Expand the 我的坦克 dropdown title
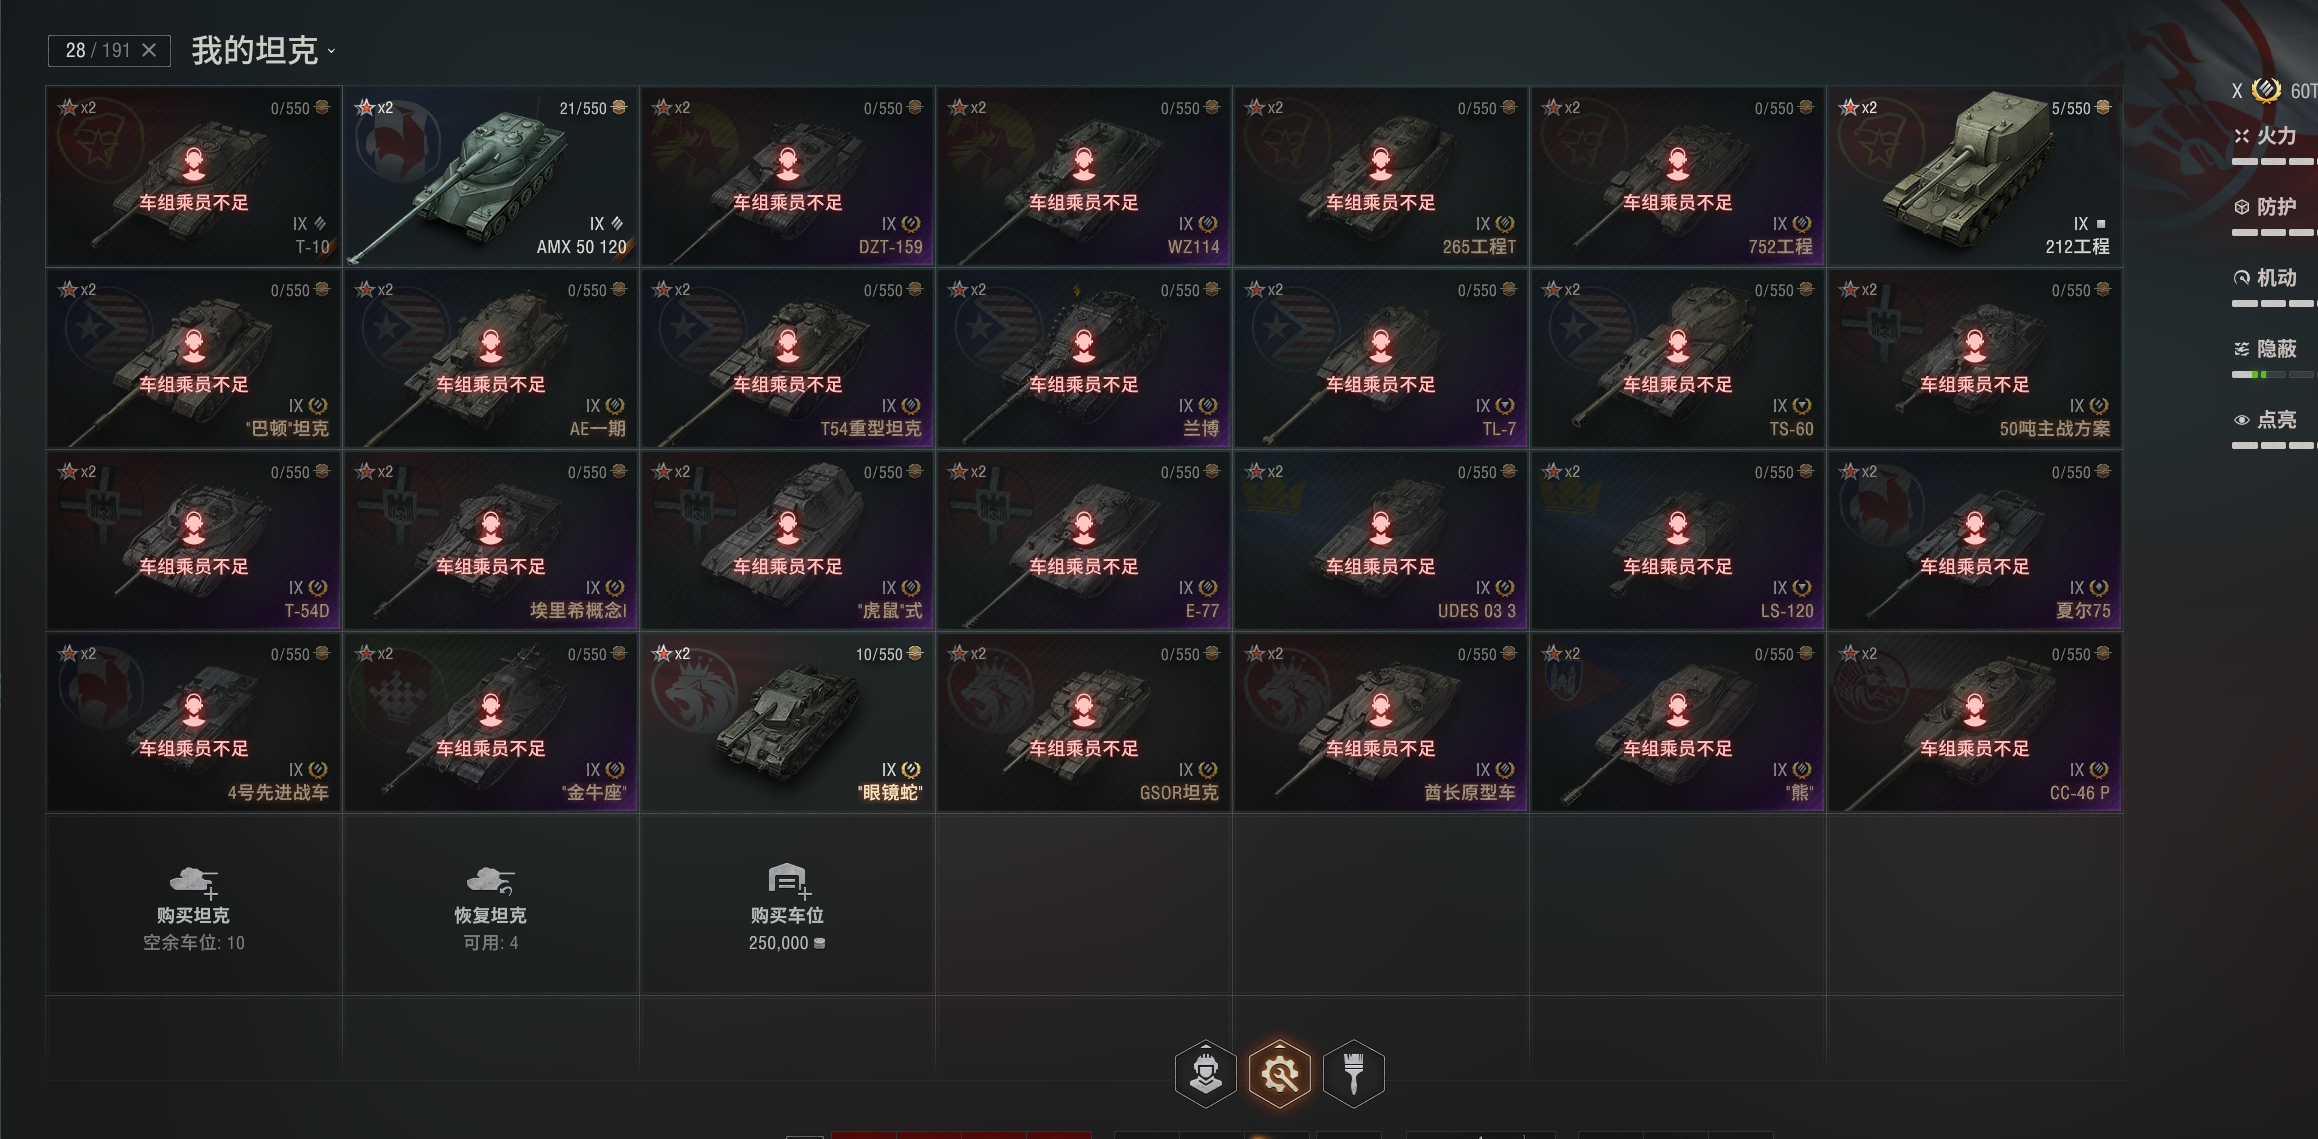Image resolution: width=2318 pixels, height=1139 pixels. [x=263, y=50]
